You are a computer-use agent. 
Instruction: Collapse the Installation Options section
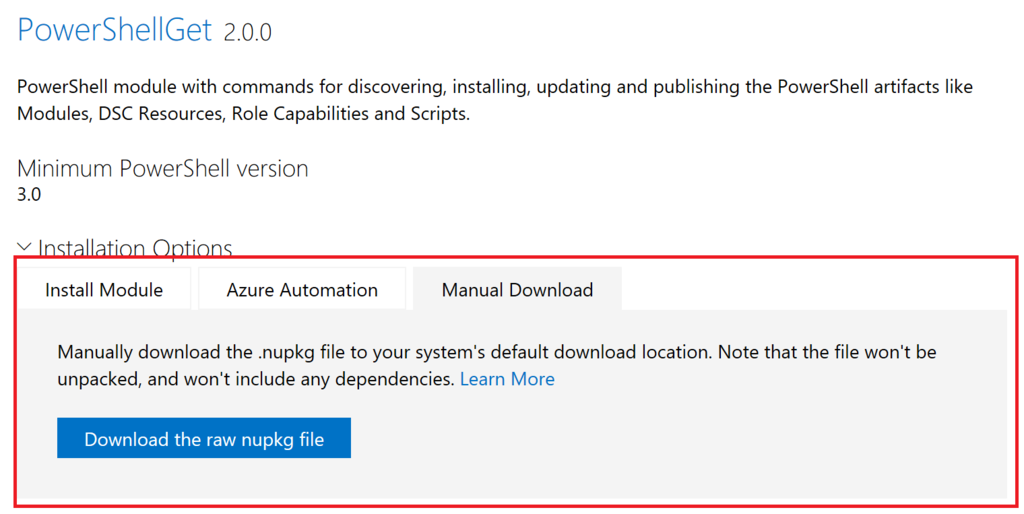125,248
